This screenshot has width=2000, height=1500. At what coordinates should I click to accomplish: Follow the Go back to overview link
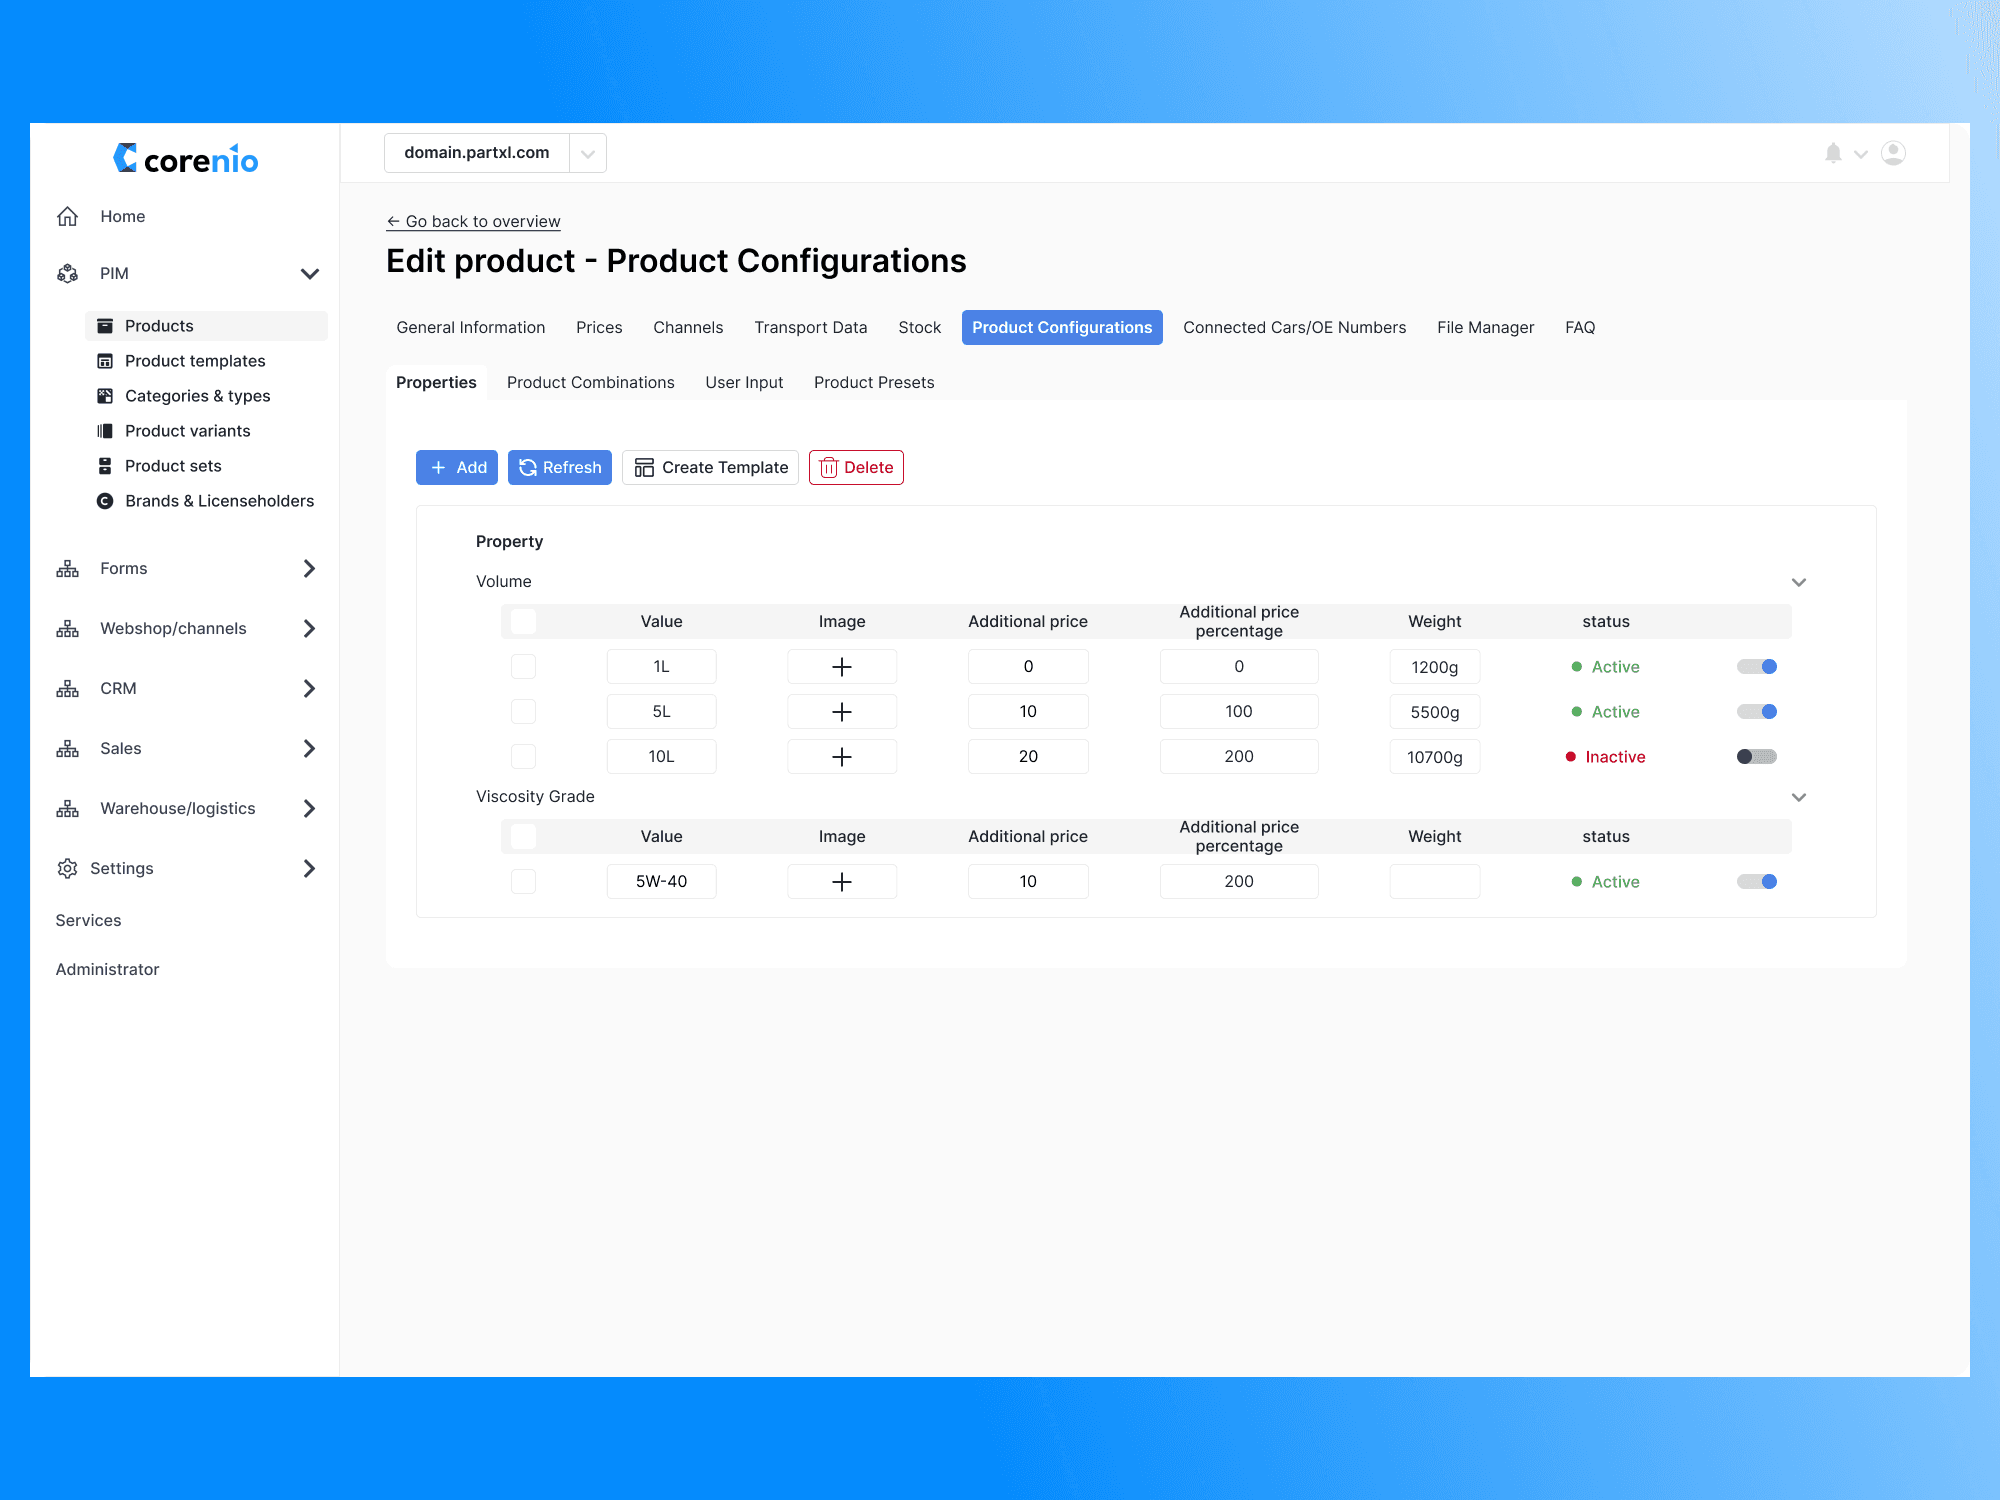[x=473, y=221]
